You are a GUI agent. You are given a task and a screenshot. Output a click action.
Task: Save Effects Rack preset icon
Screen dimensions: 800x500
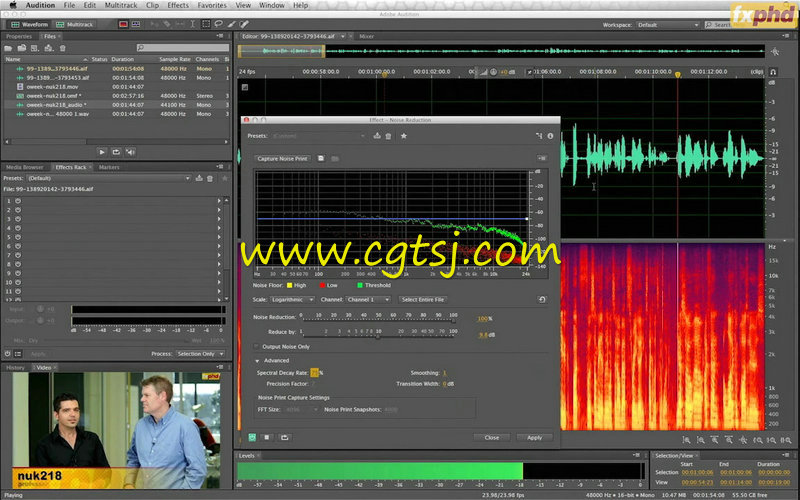(199, 178)
